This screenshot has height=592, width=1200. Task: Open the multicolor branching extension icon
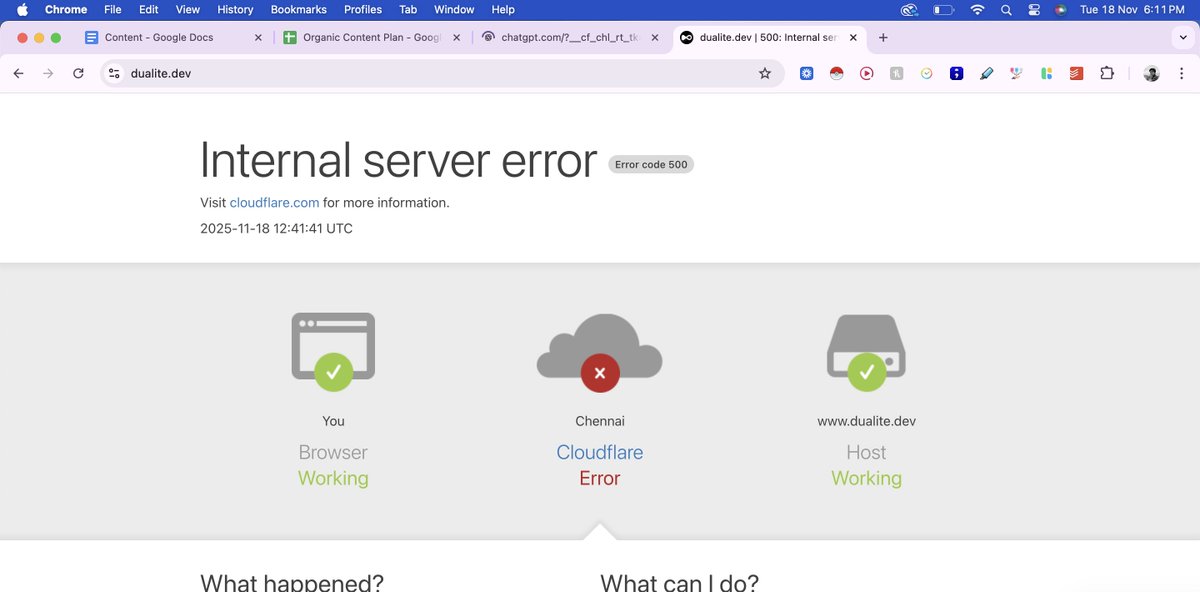click(1017, 73)
